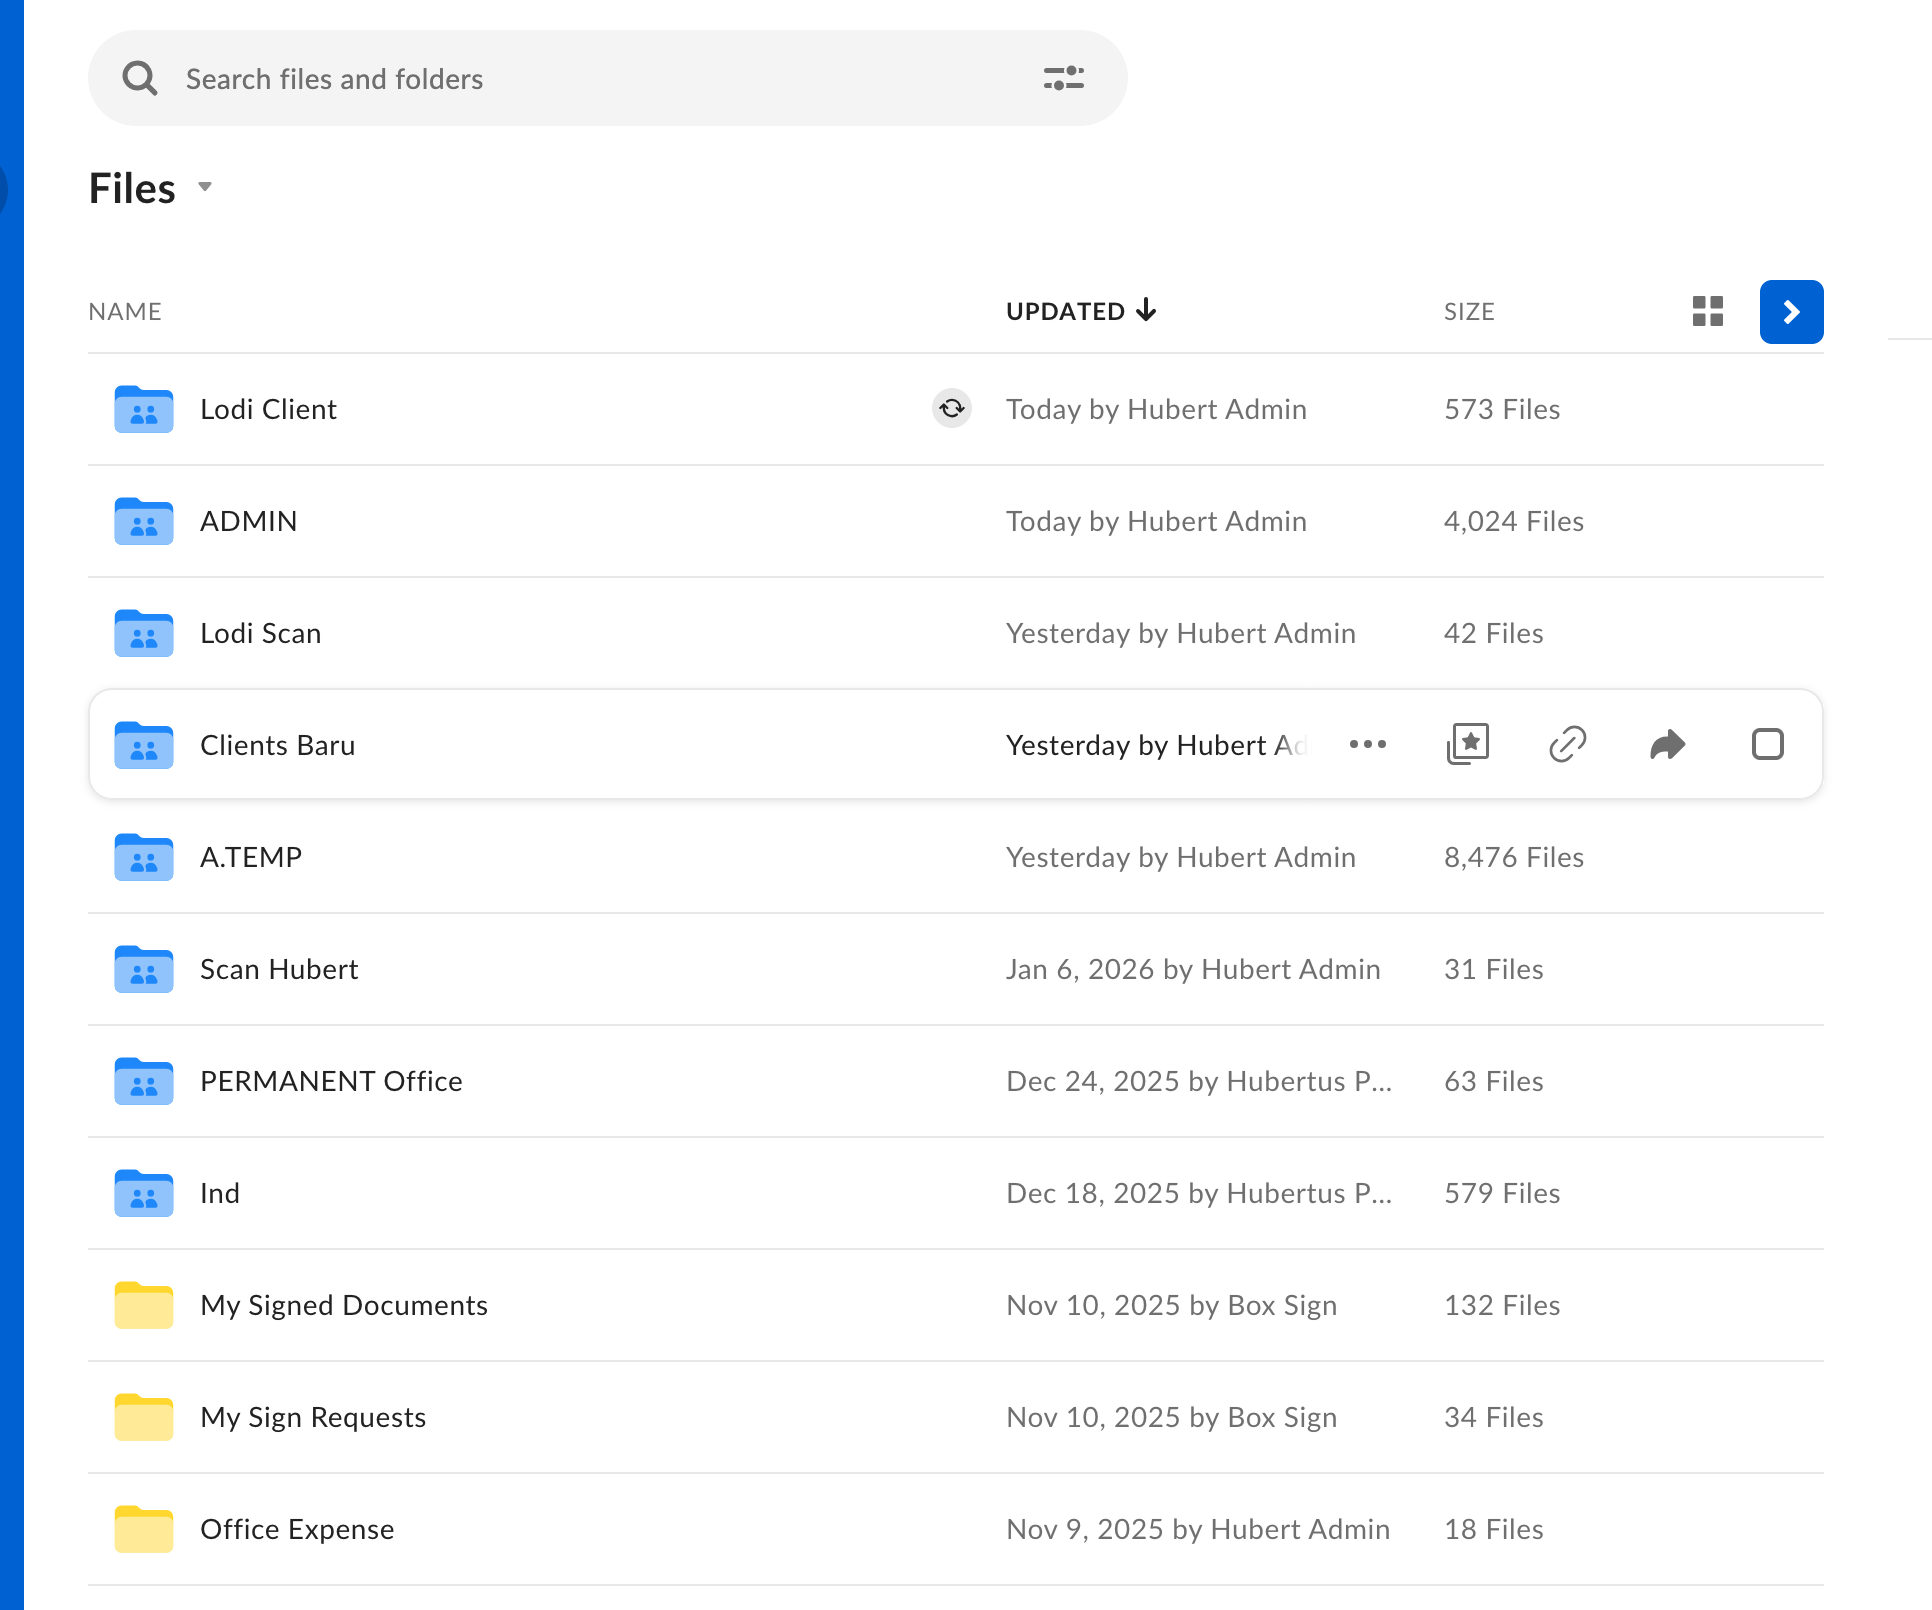Add Clients Baru to collection

[x=1467, y=744]
